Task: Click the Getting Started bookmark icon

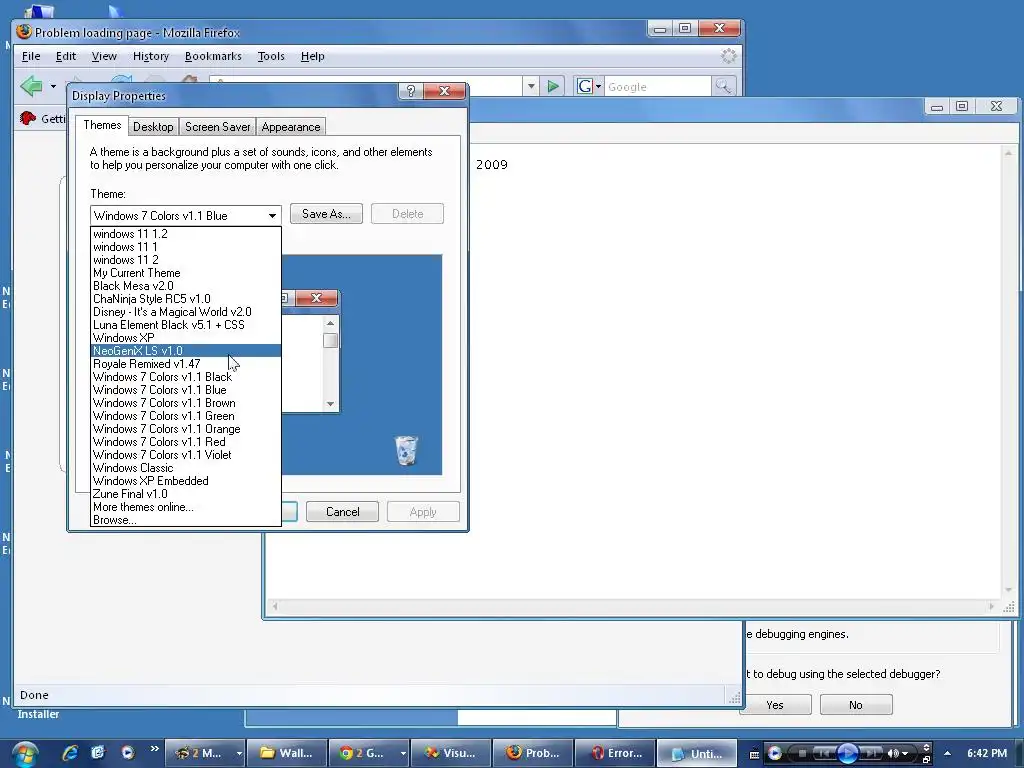Action: (x=27, y=118)
